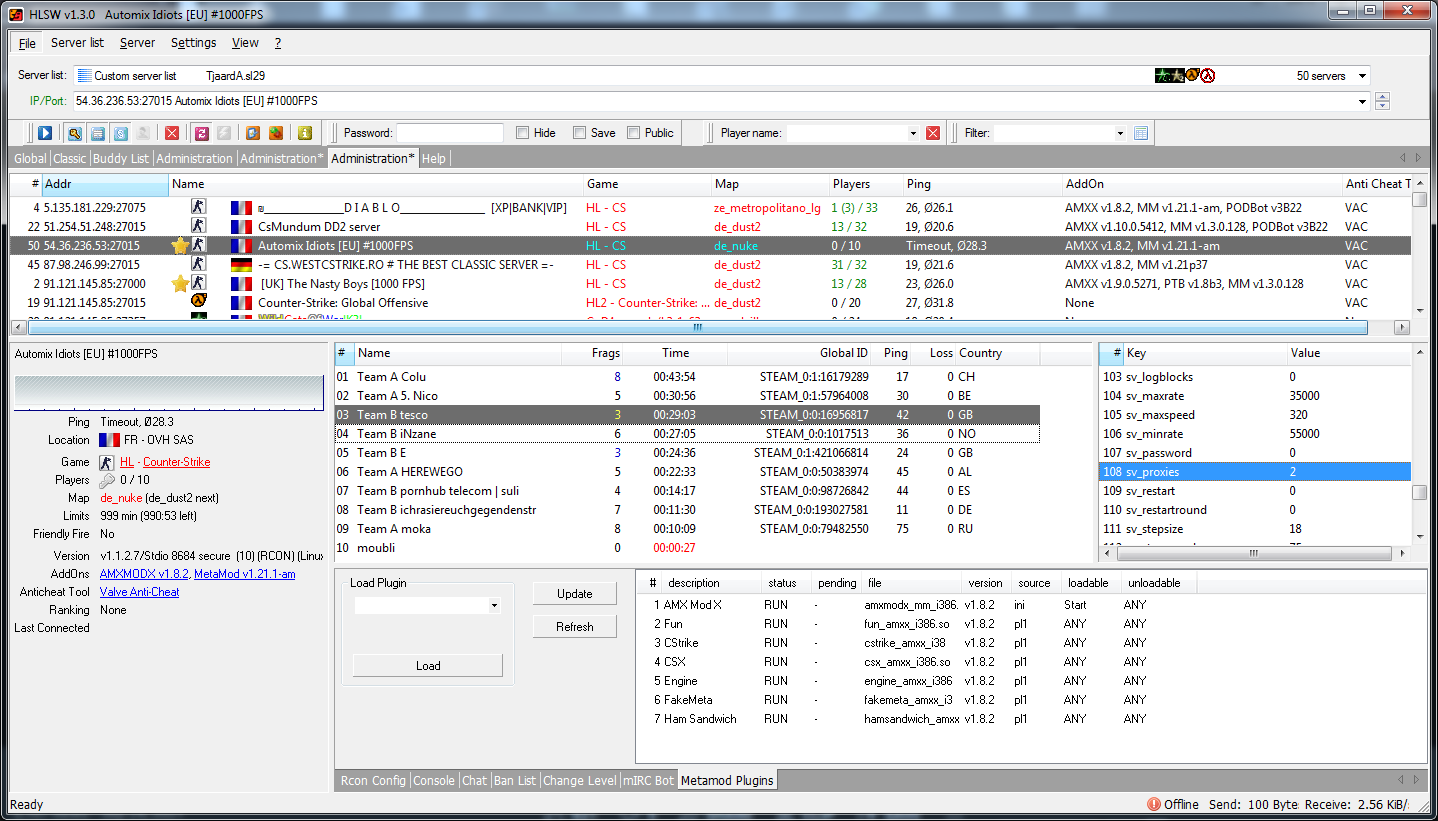Toggle the Save password checkbox
Image resolution: width=1438 pixels, height=821 pixels.
[579, 132]
